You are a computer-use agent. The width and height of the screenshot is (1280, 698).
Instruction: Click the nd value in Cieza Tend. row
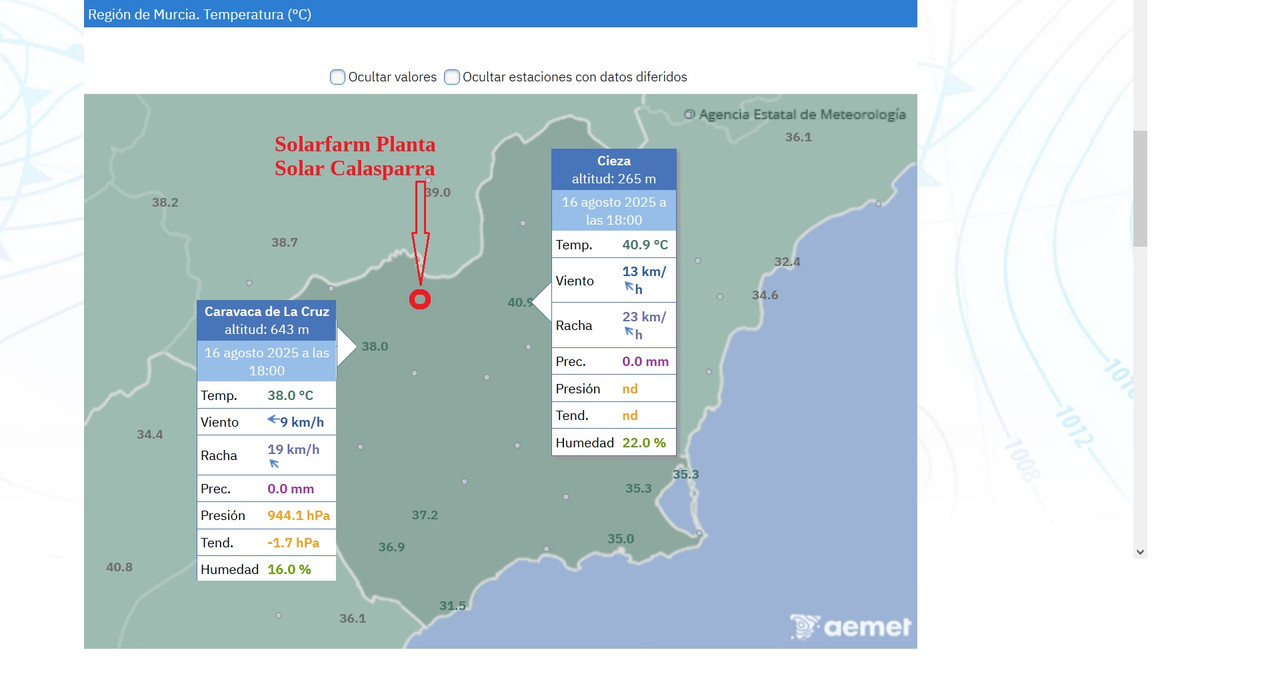(x=630, y=415)
